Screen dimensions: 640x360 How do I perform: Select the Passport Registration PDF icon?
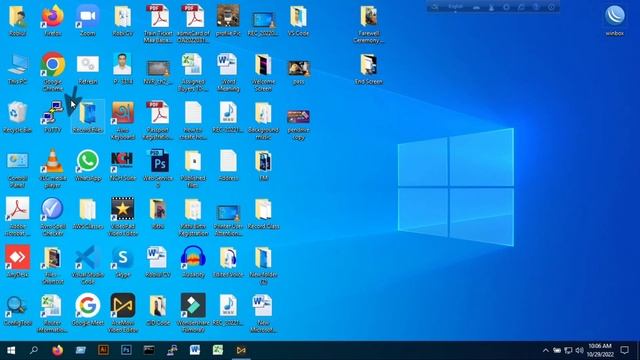pos(158,120)
